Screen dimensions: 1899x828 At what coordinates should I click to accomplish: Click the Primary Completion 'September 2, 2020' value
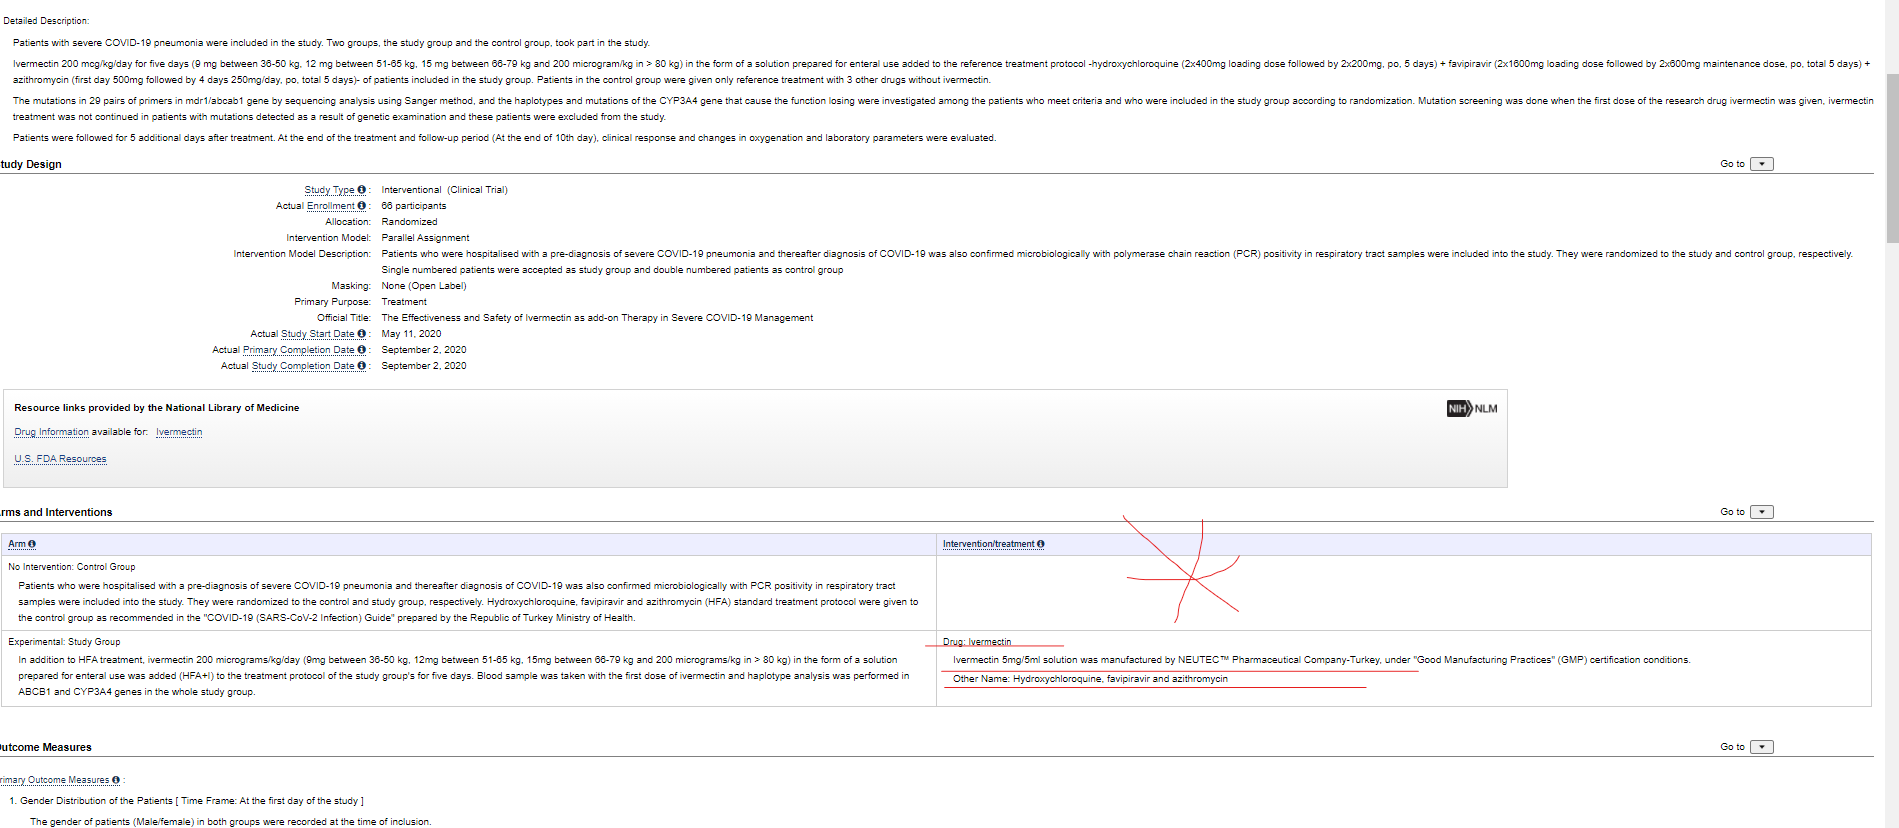(x=424, y=350)
